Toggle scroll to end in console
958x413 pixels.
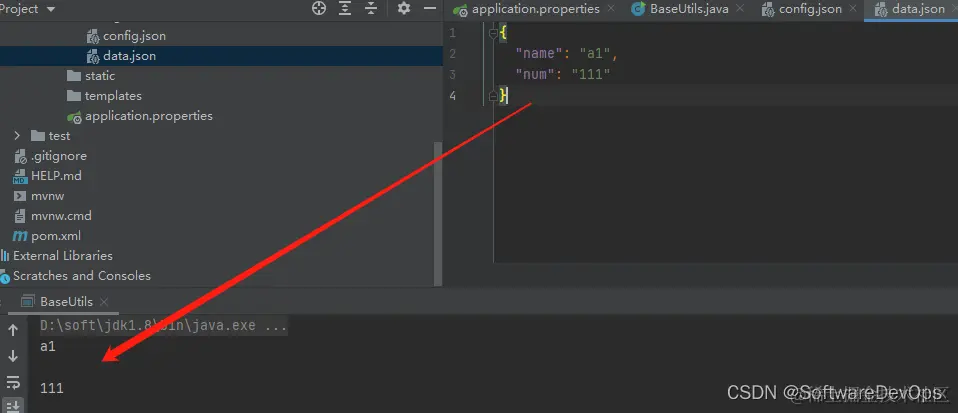tap(13, 406)
